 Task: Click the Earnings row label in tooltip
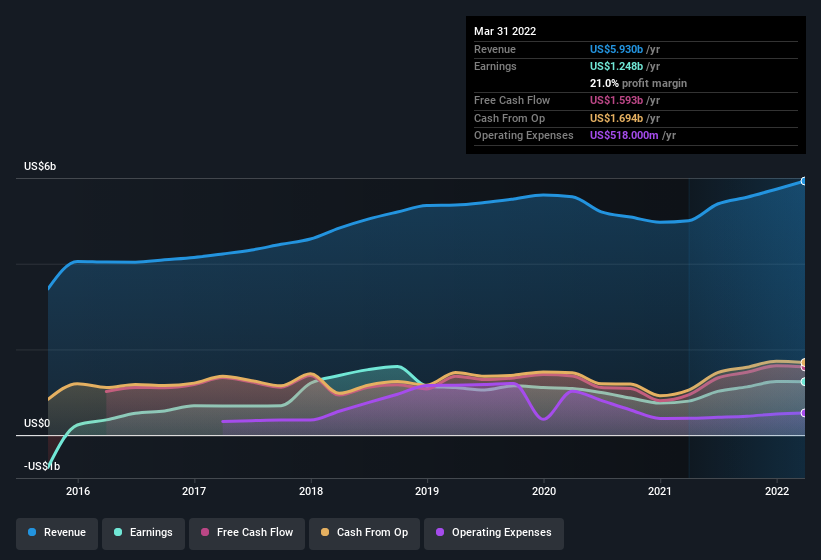point(495,66)
